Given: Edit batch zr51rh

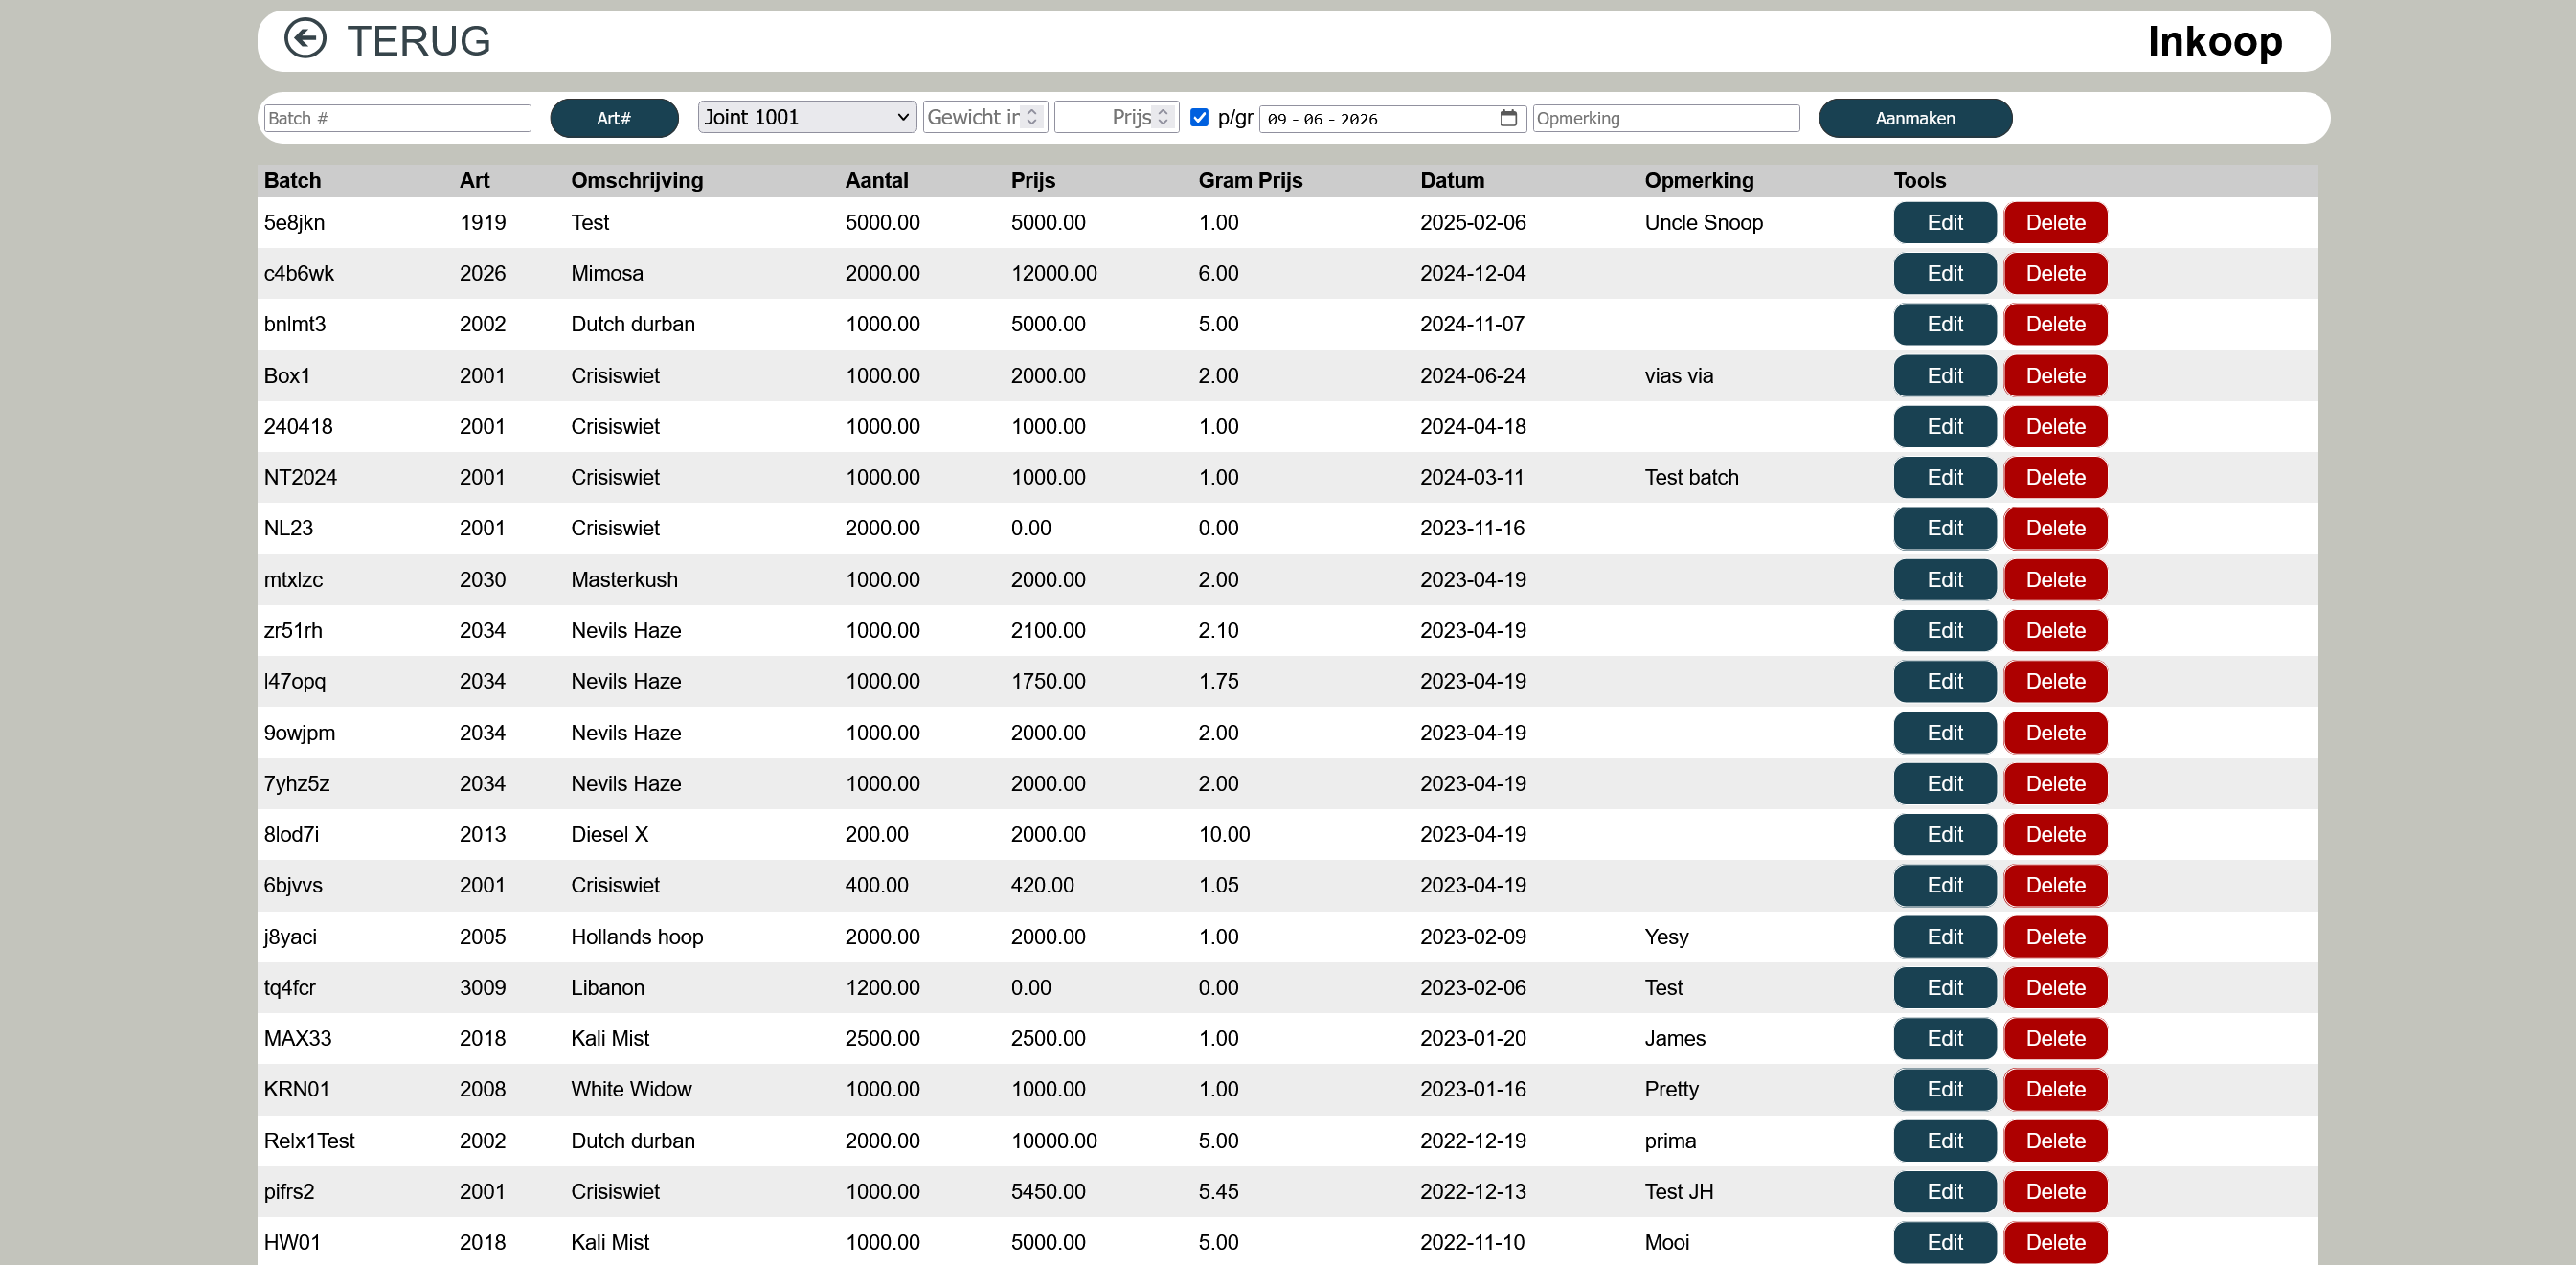Looking at the screenshot, I should (x=1944, y=630).
